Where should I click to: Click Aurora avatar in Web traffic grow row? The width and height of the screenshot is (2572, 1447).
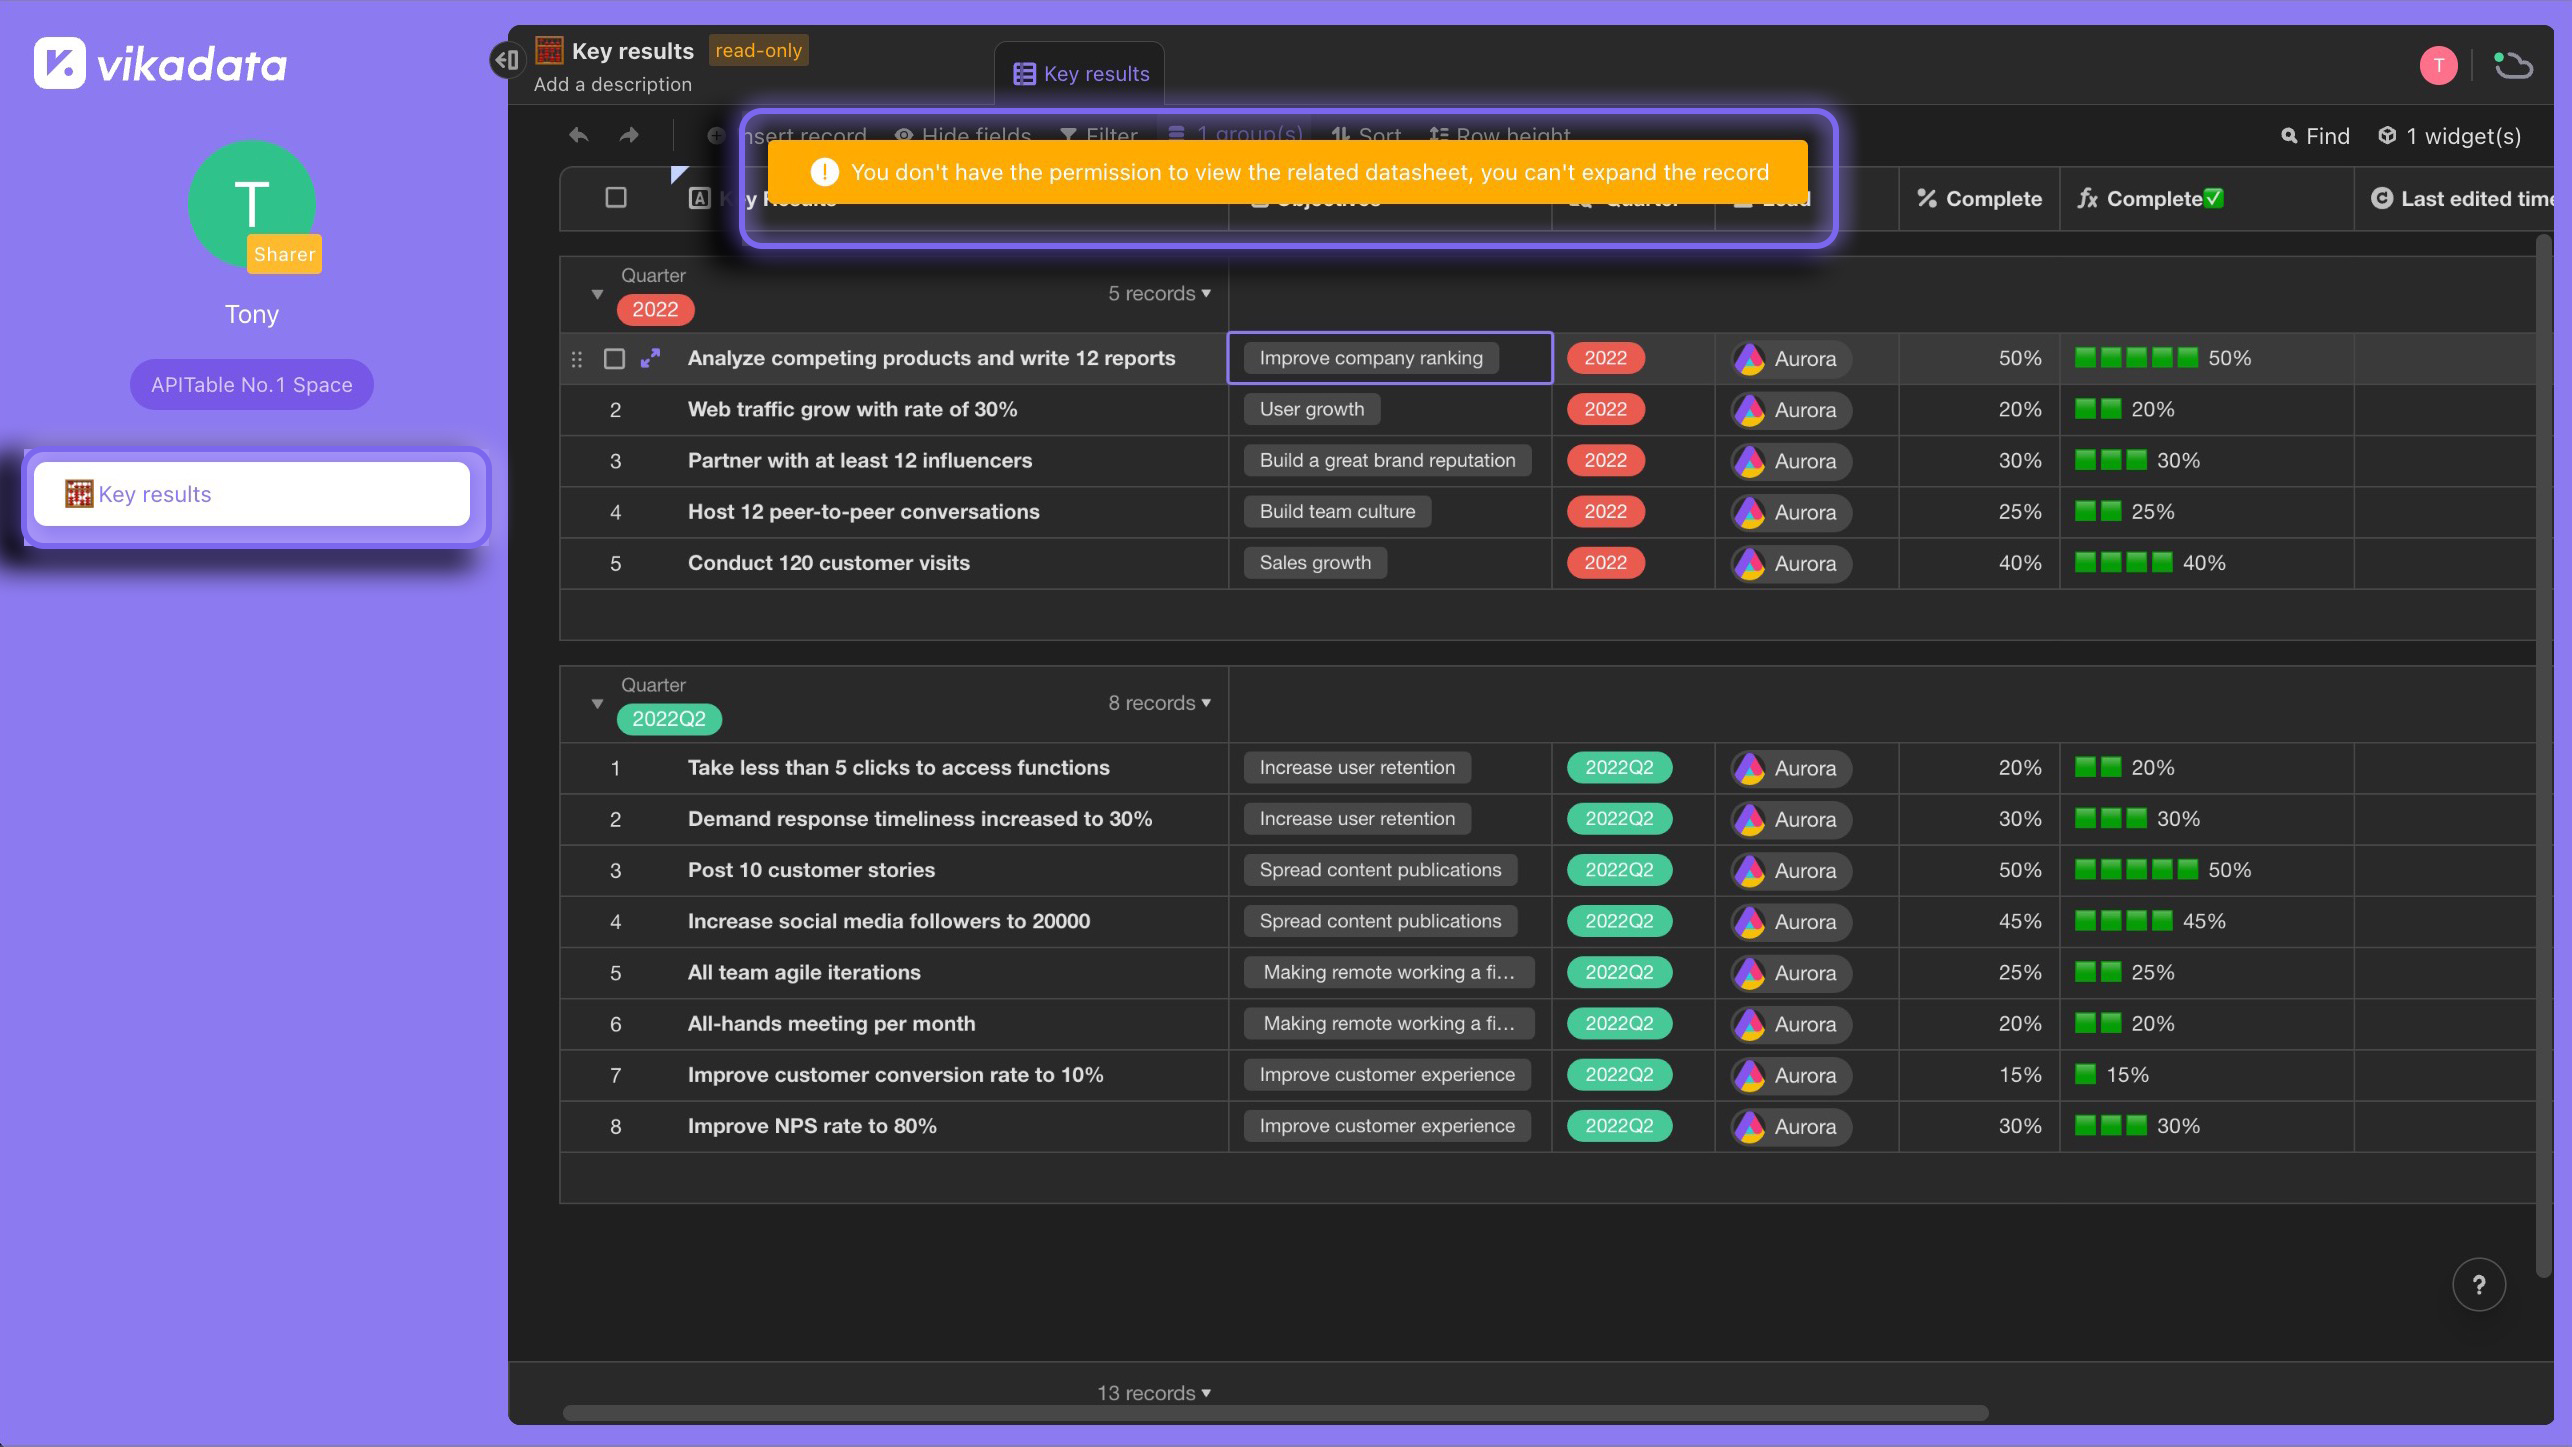click(x=1749, y=410)
